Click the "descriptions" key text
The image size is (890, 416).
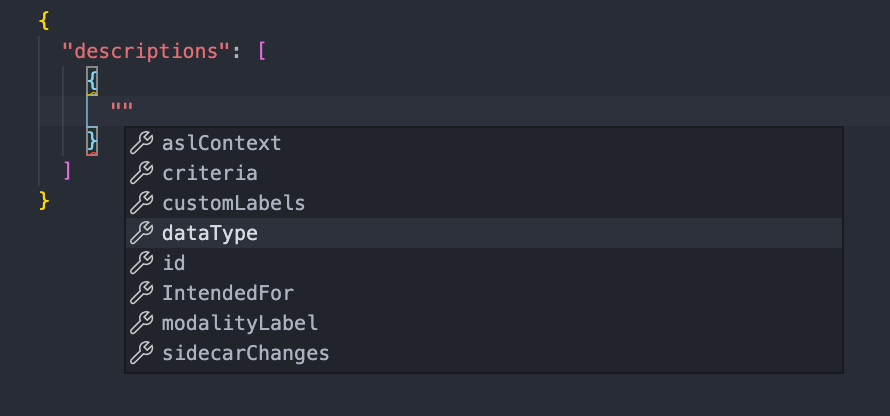145,50
